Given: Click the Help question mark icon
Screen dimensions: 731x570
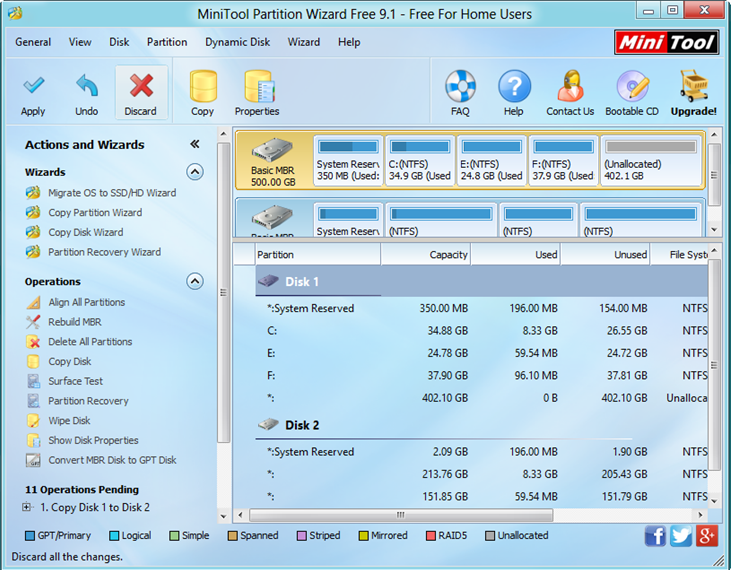Looking at the screenshot, I should tap(514, 86).
